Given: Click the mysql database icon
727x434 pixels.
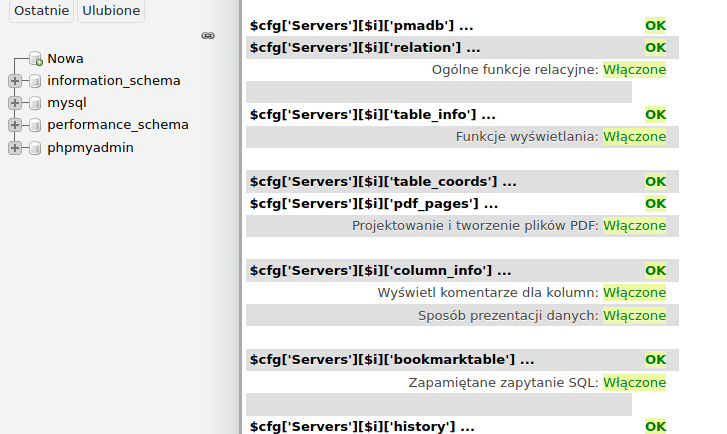Looking at the screenshot, I should [35, 103].
